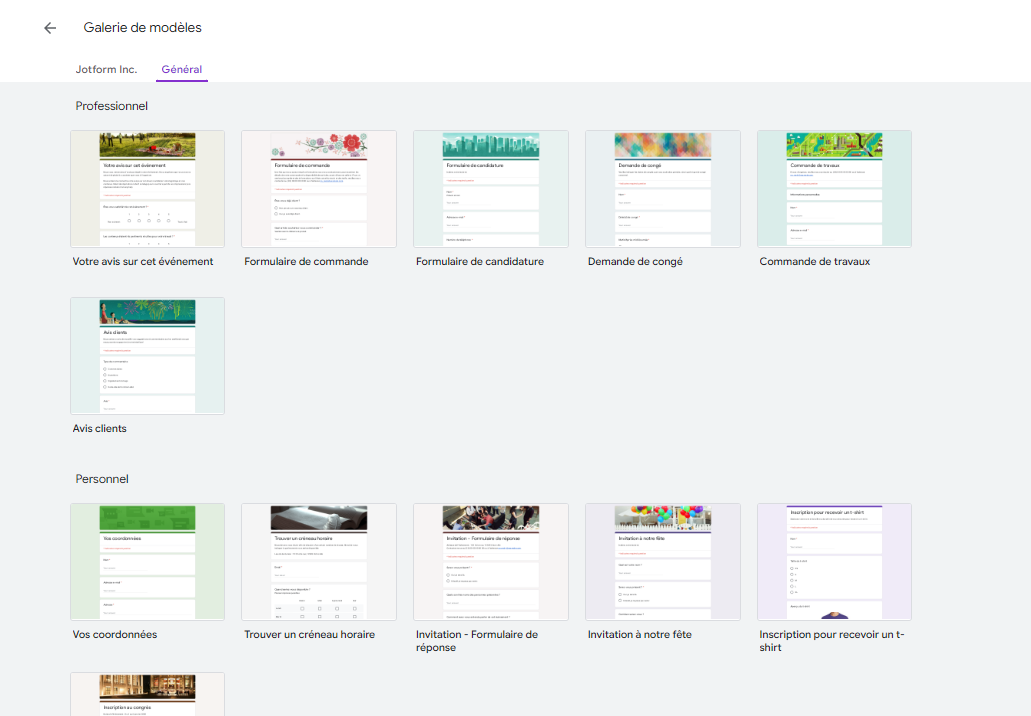Click the back arrow icon
The width and height of the screenshot is (1031, 716).
[50, 28]
